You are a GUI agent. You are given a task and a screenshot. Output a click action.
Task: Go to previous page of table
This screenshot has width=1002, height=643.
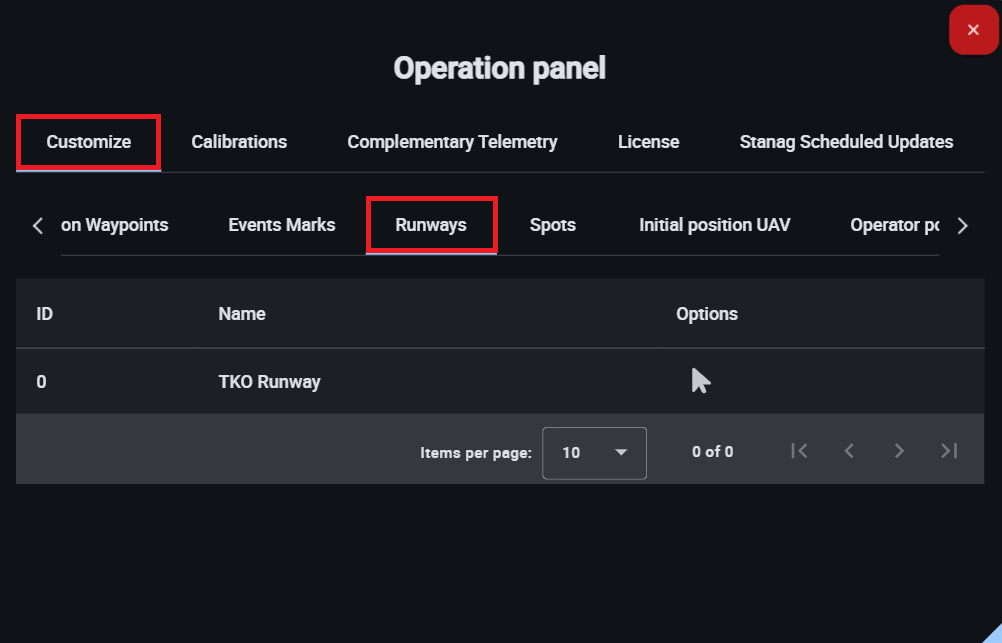[x=849, y=451]
